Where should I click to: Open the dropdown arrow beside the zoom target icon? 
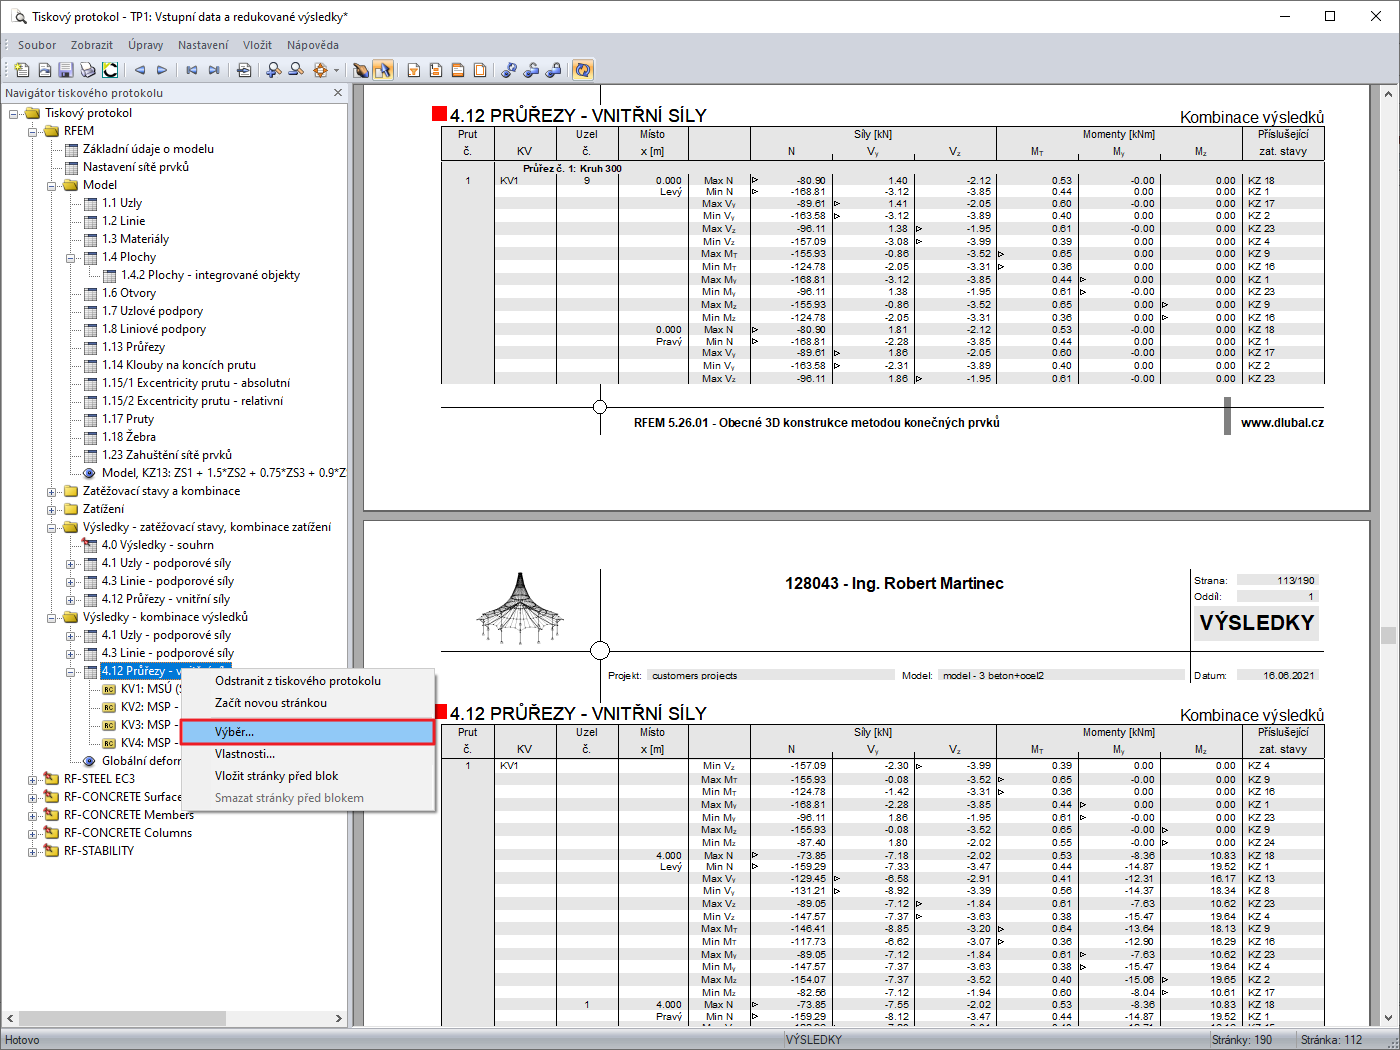336,70
